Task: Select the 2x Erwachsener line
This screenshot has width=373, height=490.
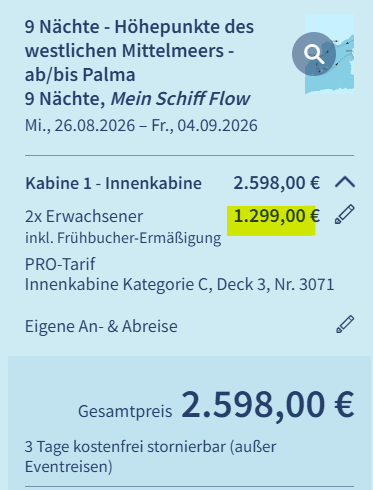Action: [x=84, y=216]
